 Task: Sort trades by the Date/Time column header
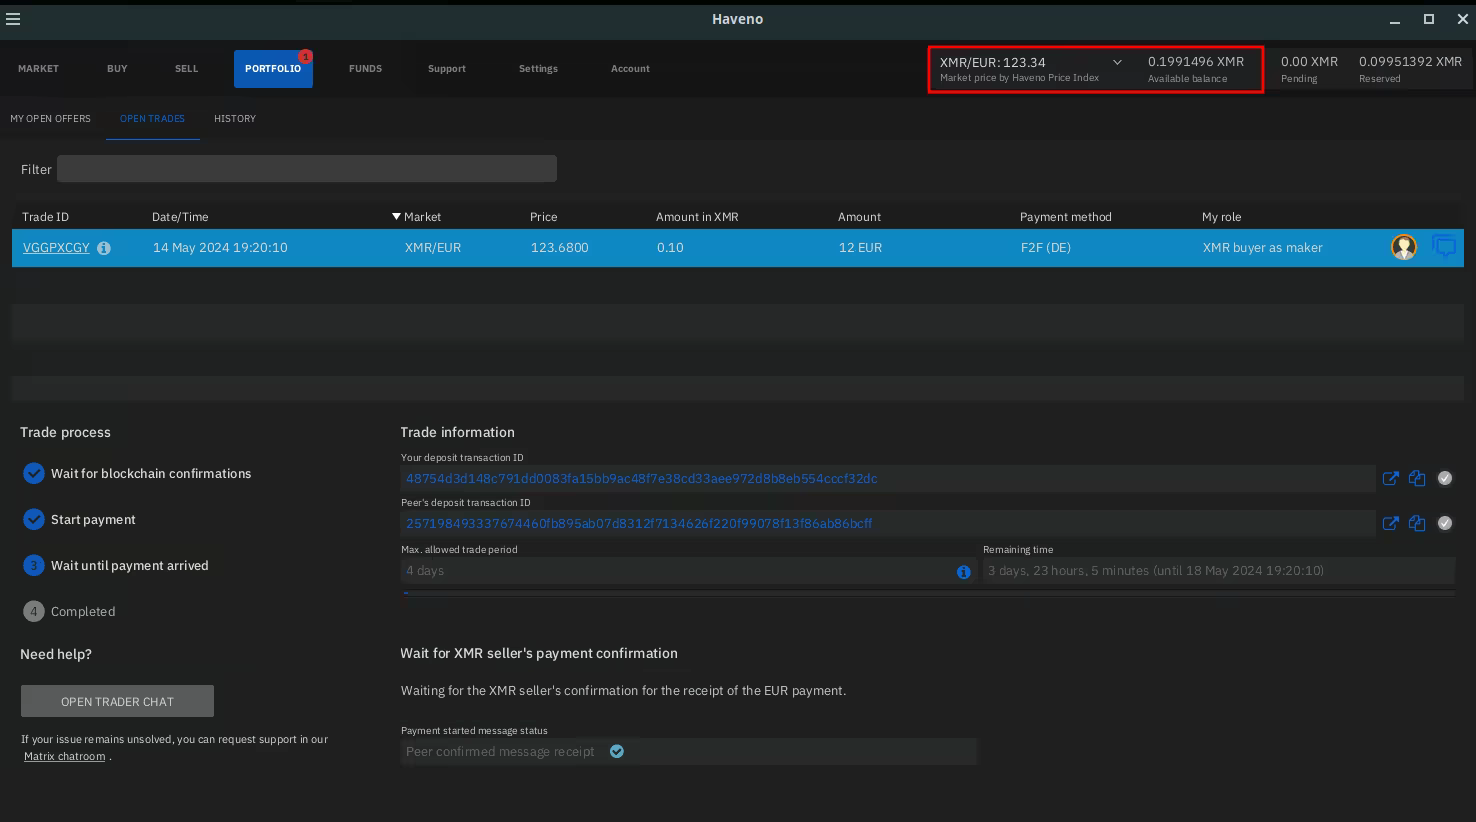[x=180, y=217]
